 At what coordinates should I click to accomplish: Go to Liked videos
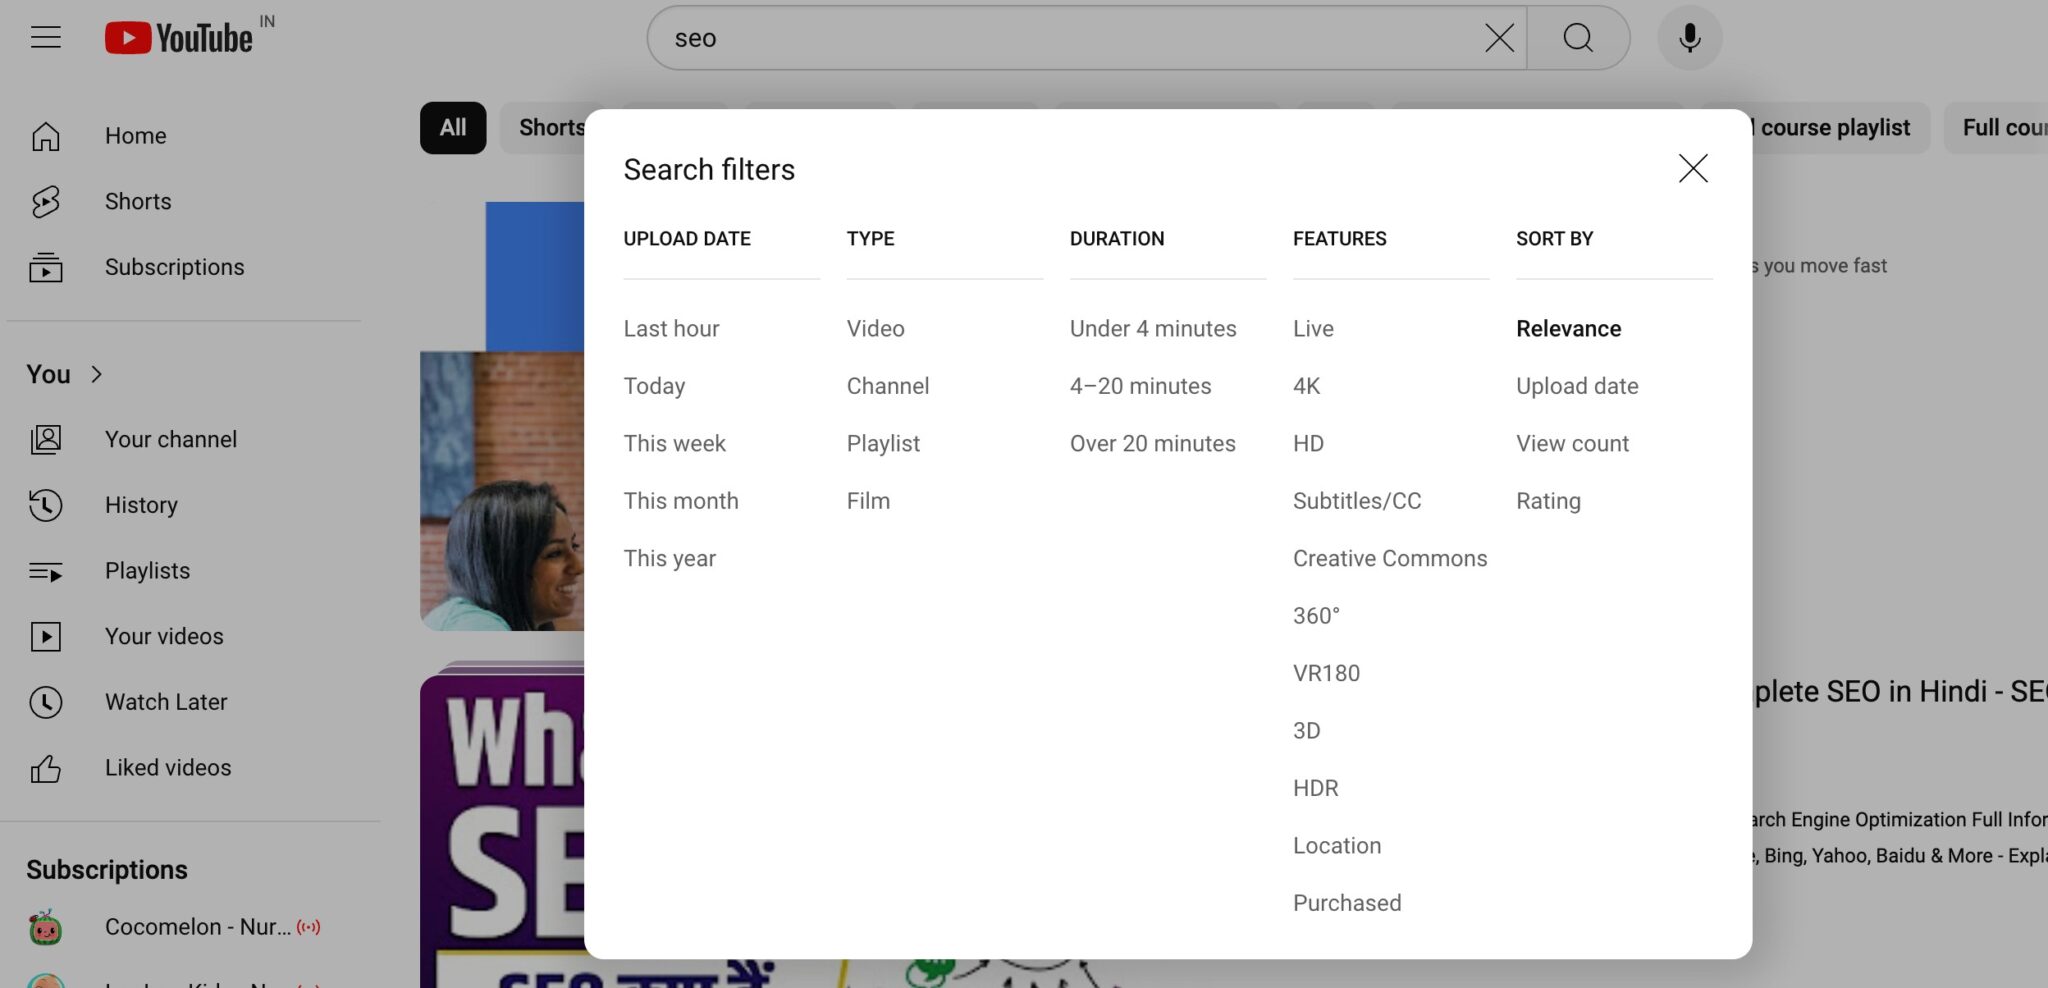[168, 768]
